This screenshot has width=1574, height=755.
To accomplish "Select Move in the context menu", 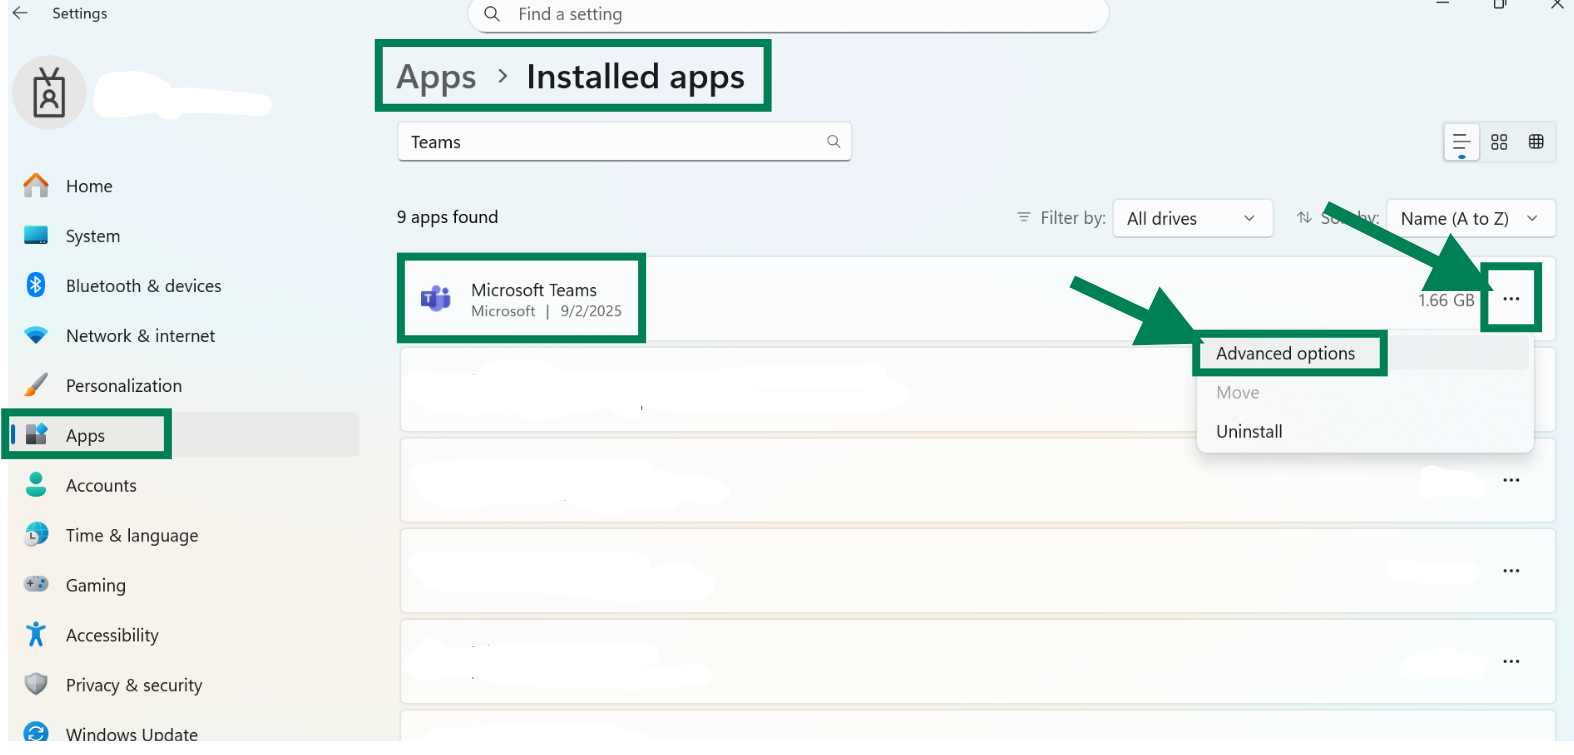I will click(1237, 393).
